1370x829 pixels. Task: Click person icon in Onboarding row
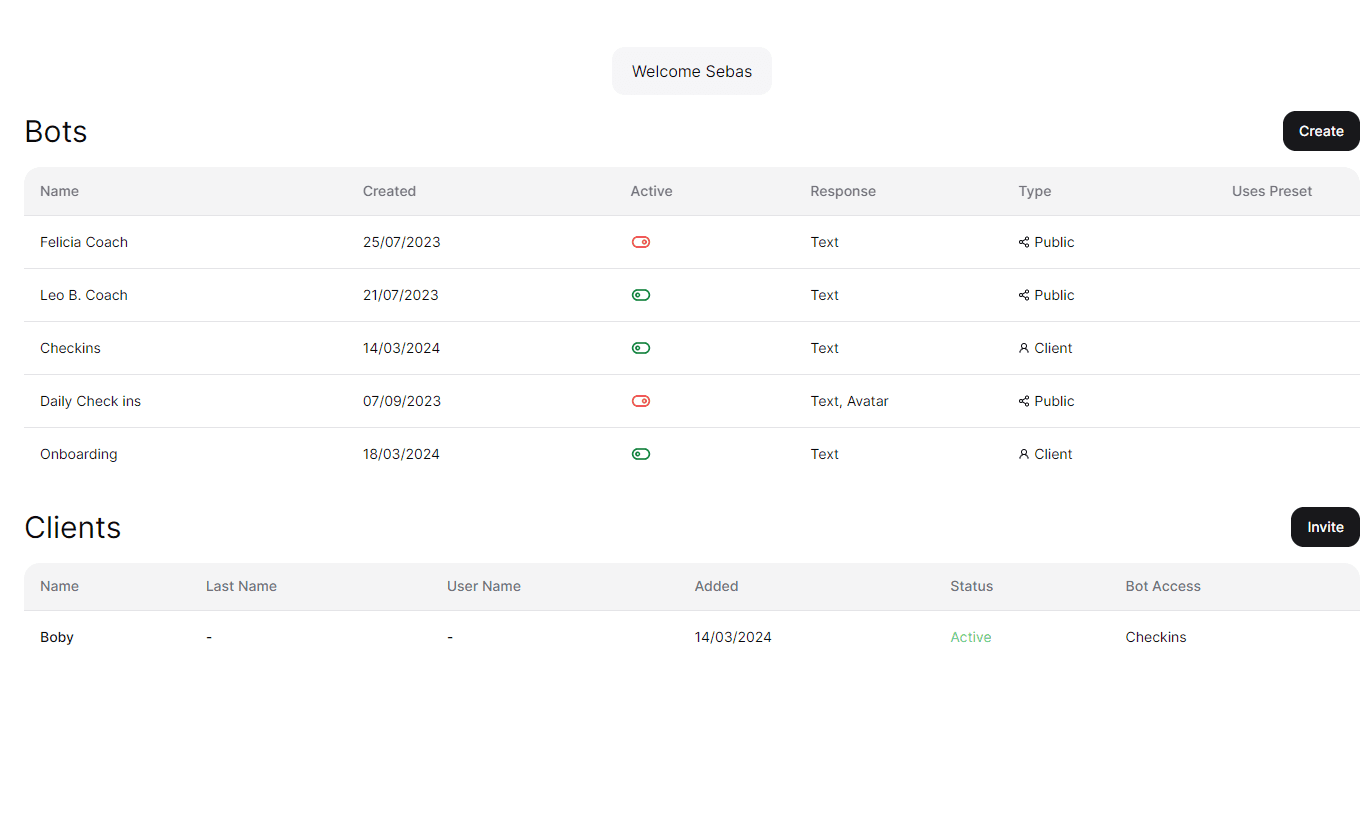tap(1024, 454)
